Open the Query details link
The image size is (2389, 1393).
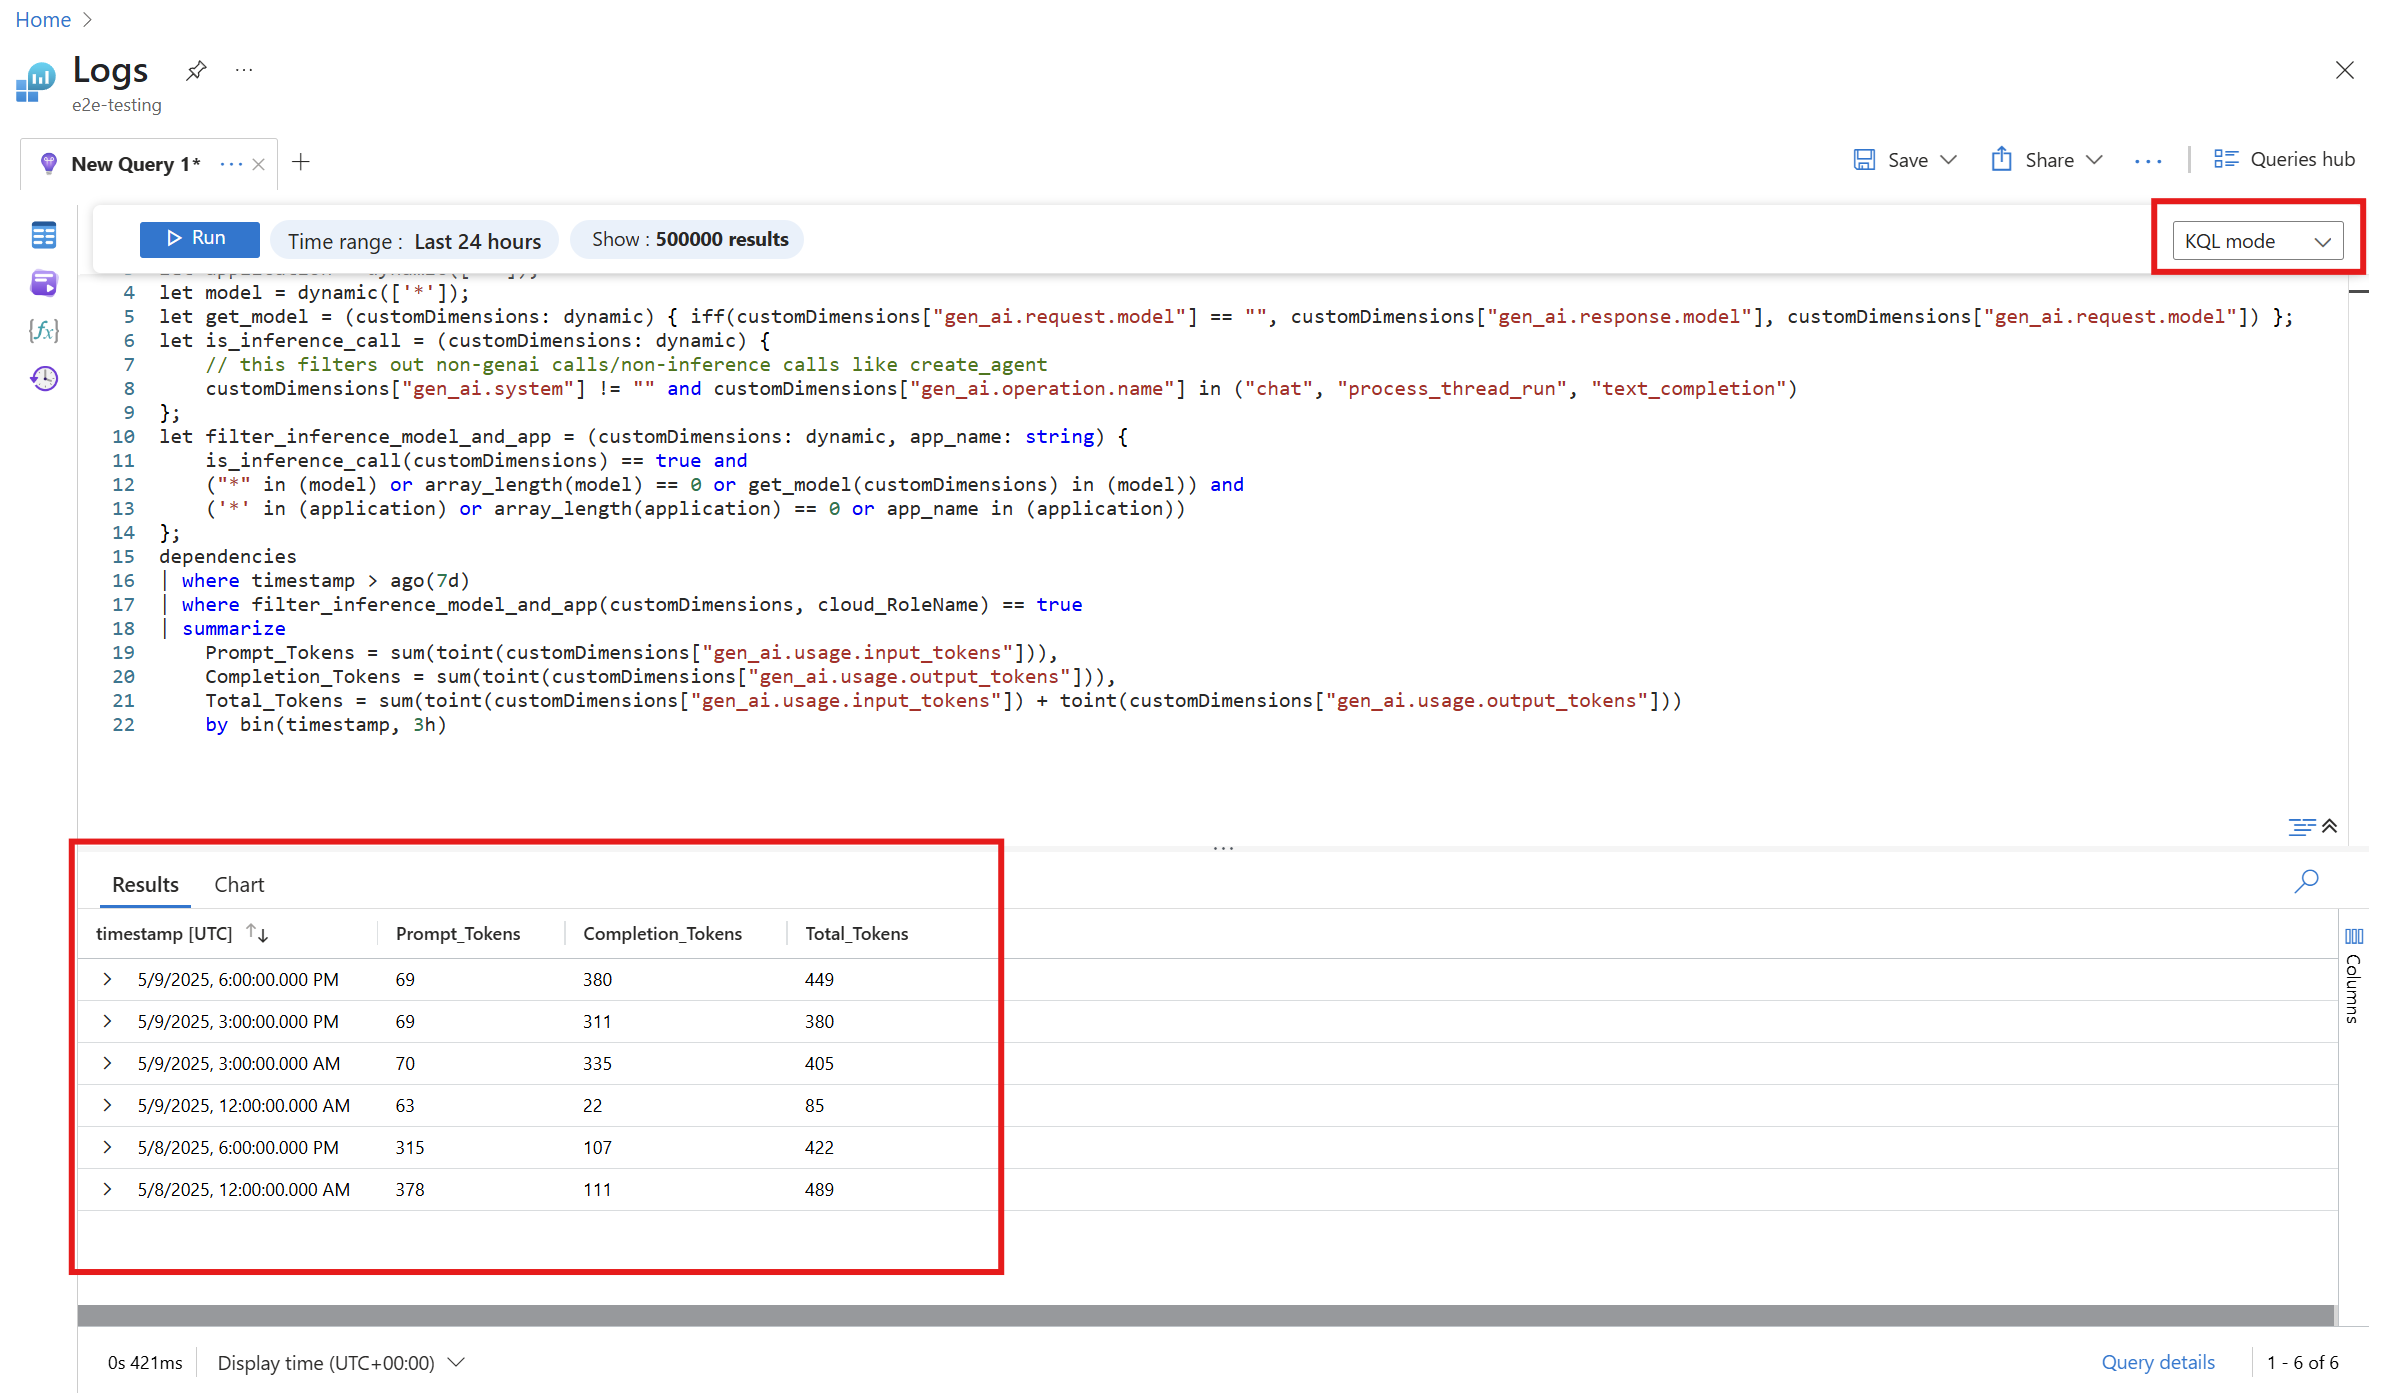[x=2158, y=1362]
